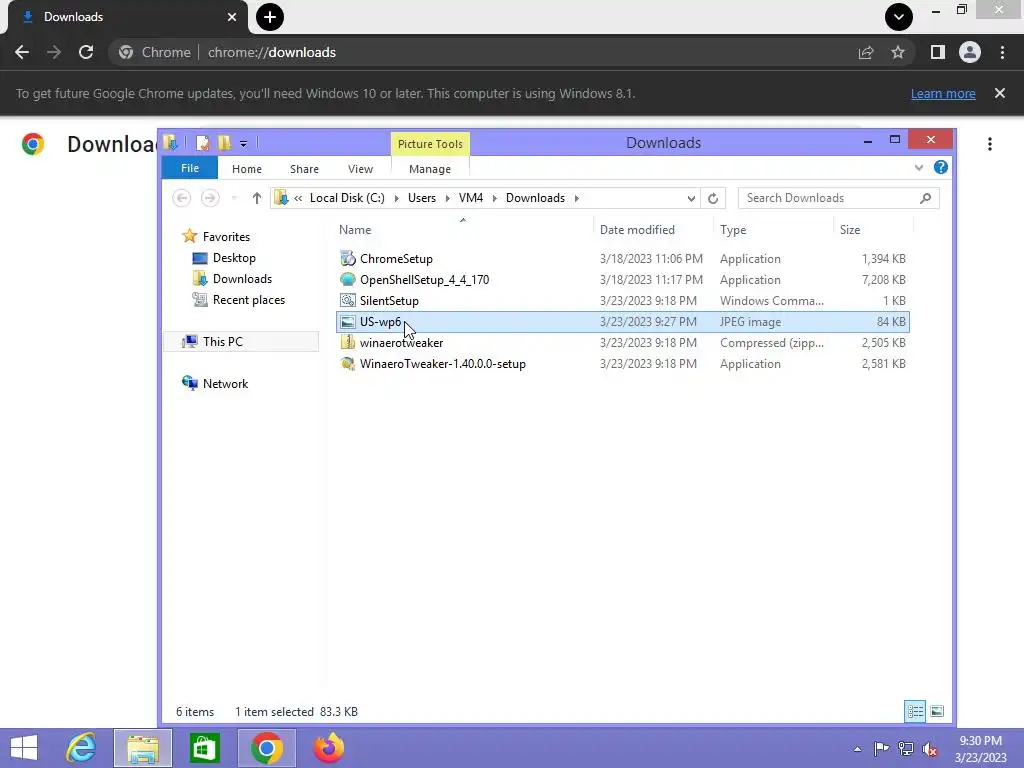Toggle Chrome side panel icon
Screen dimensions: 1024x768
click(938, 52)
